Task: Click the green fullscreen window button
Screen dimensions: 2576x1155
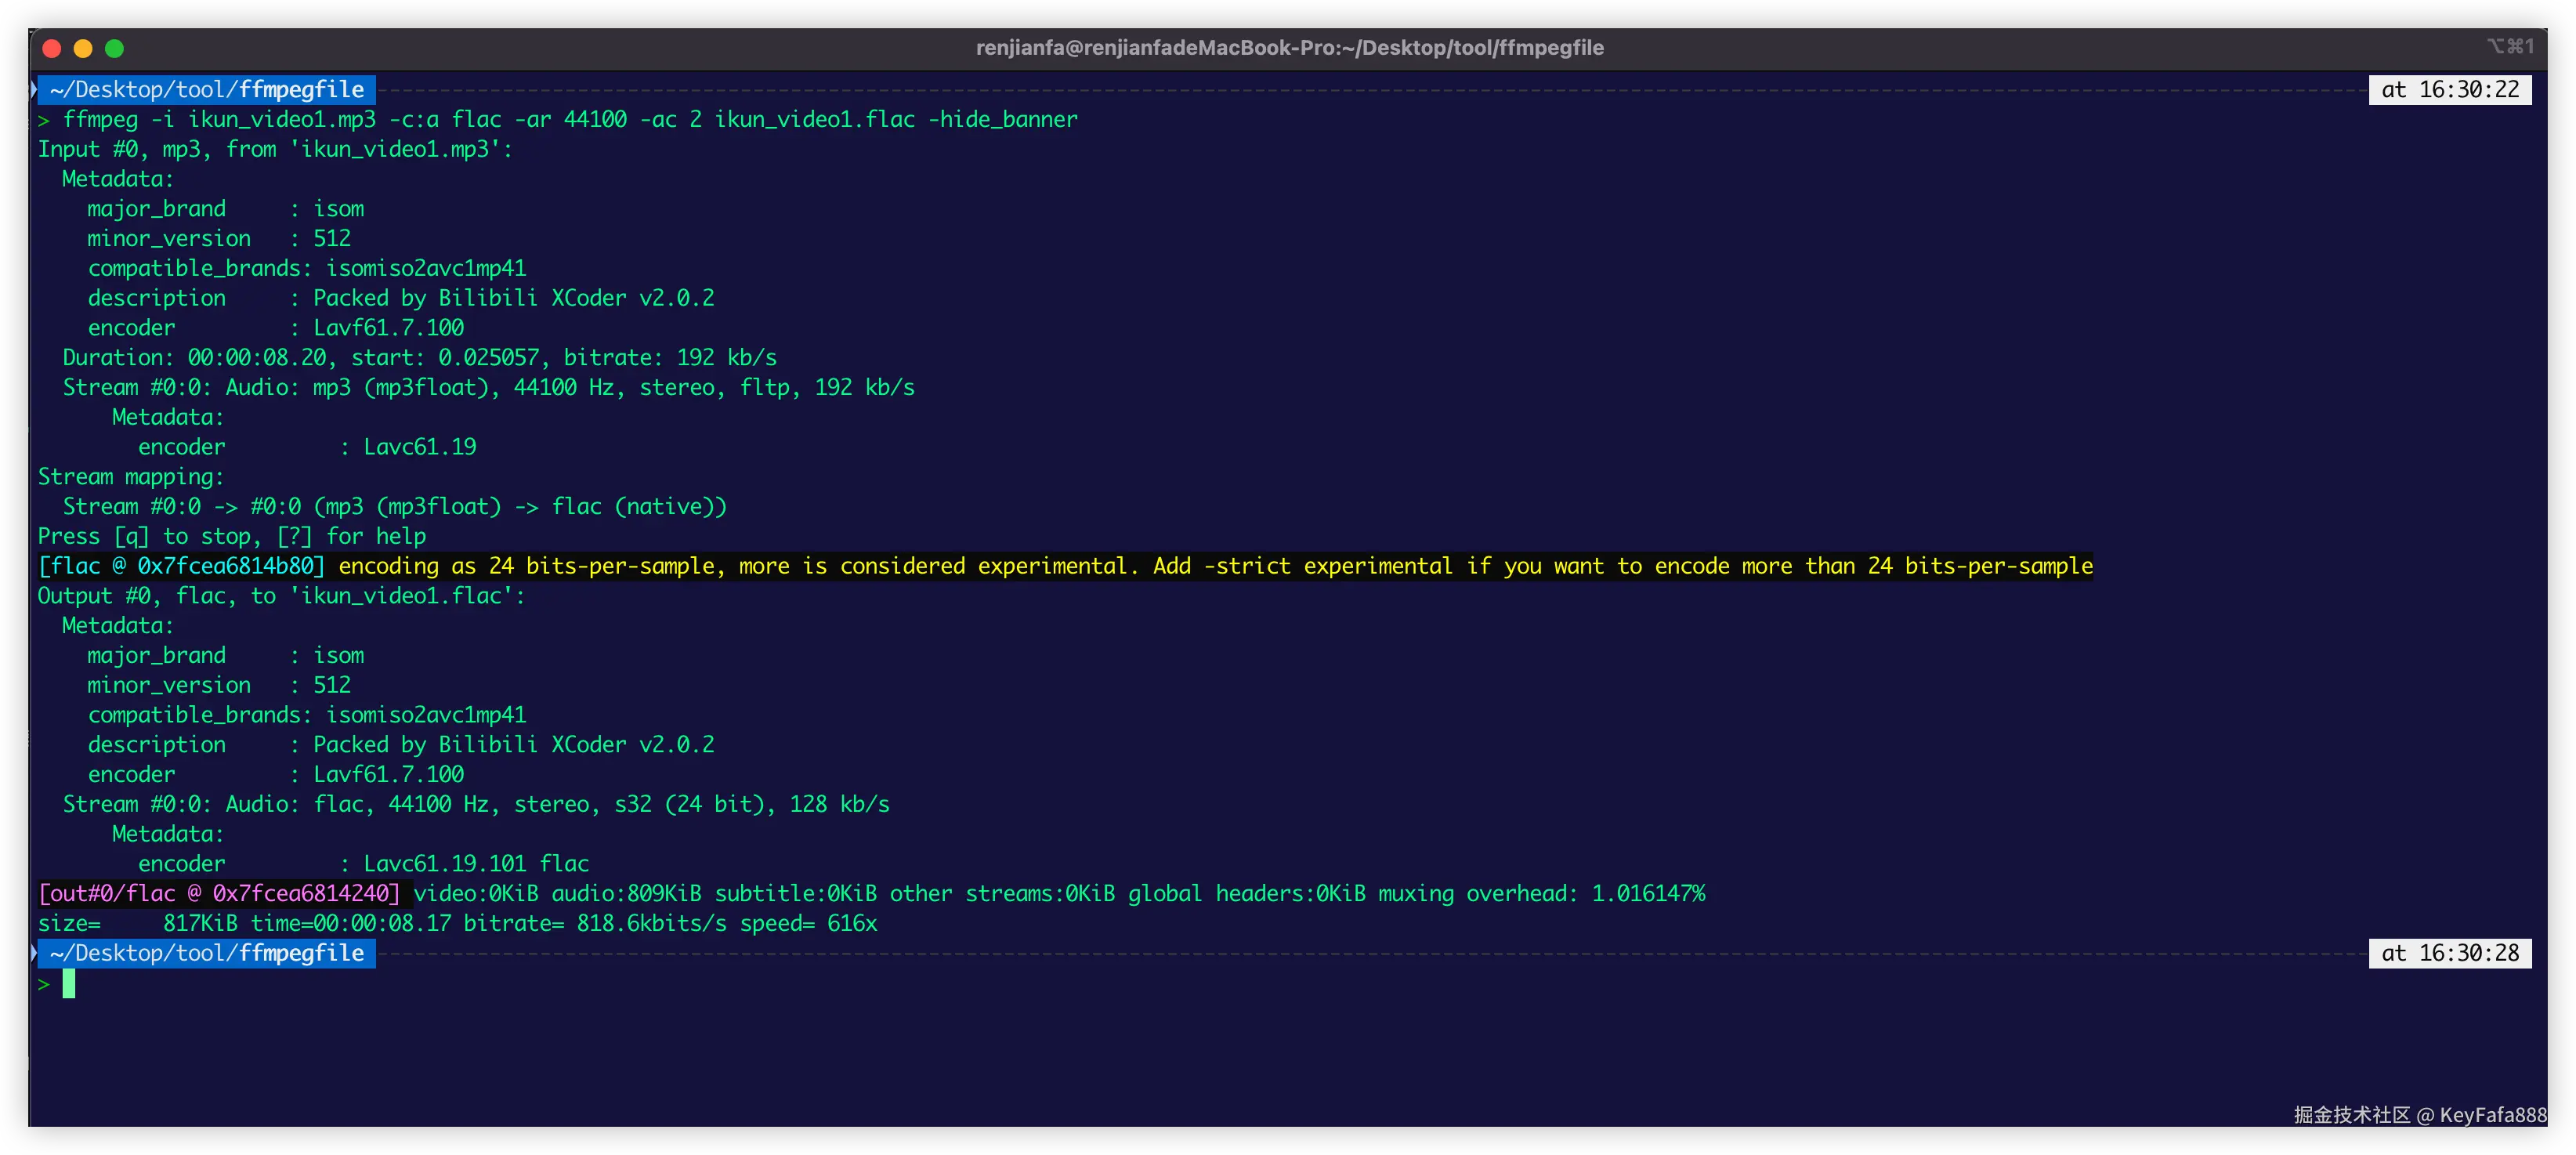Action: (114, 48)
